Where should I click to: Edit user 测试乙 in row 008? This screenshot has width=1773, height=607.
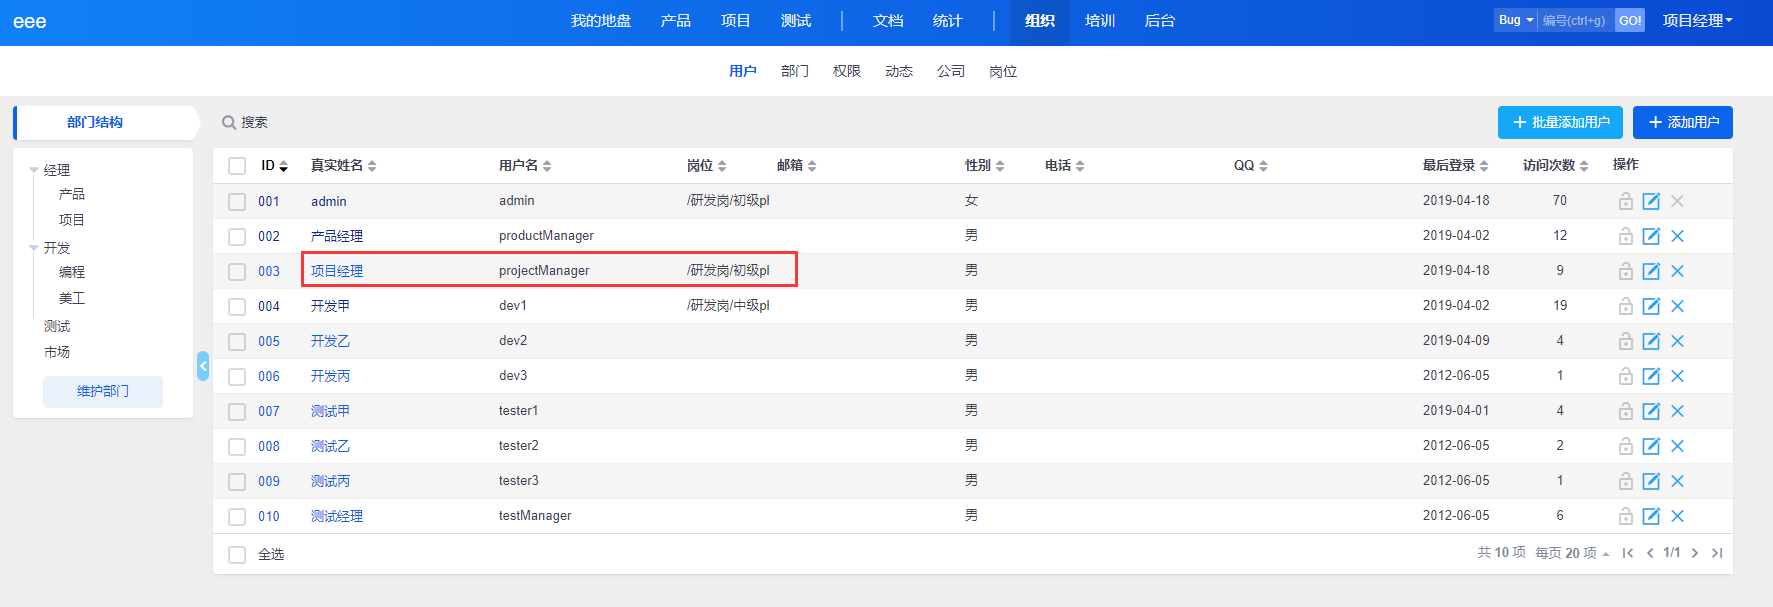(x=1651, y=446)
